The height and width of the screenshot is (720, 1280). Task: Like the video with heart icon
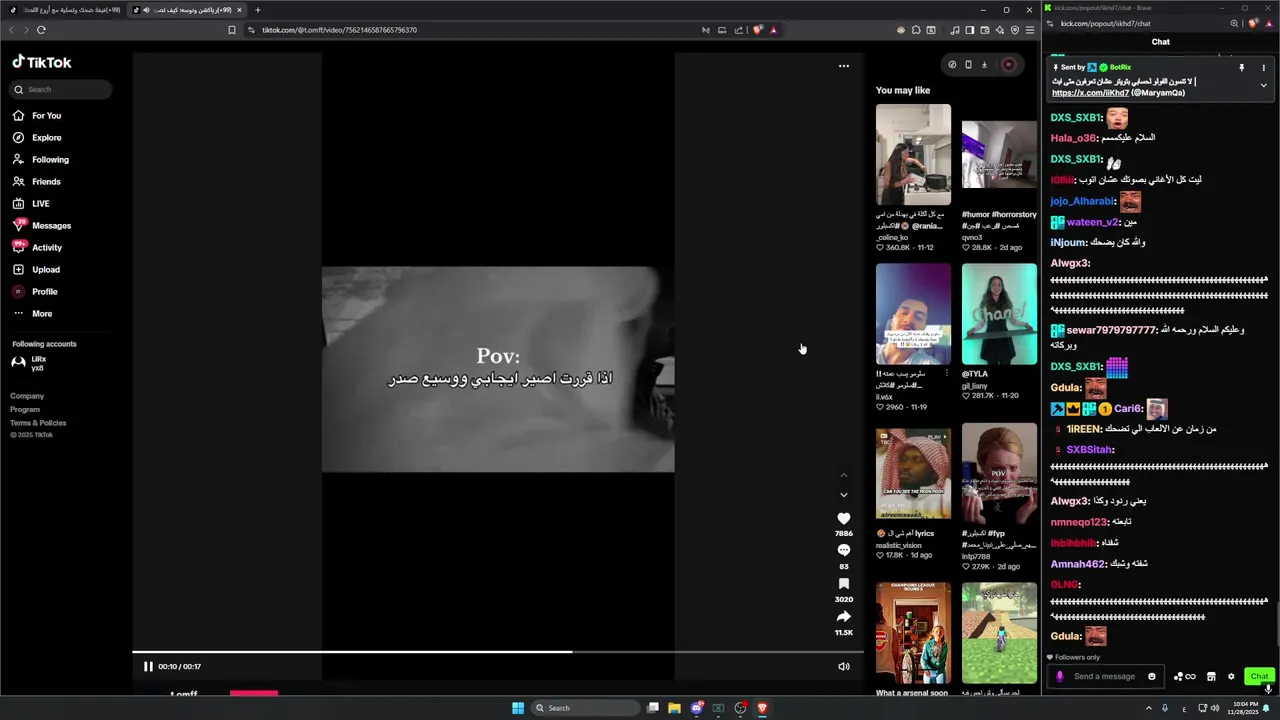pyautogui.click(x=843, y=519)
